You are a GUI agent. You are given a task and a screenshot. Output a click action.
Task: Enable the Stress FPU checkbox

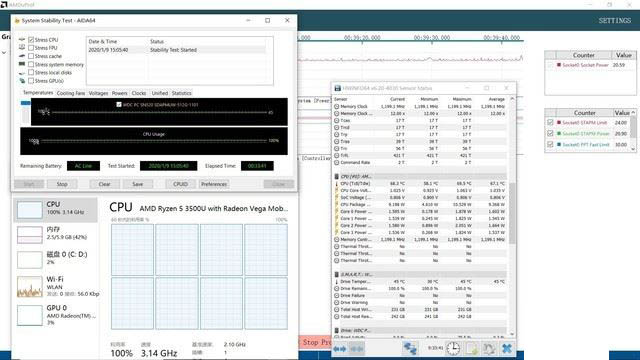point(31,48)
